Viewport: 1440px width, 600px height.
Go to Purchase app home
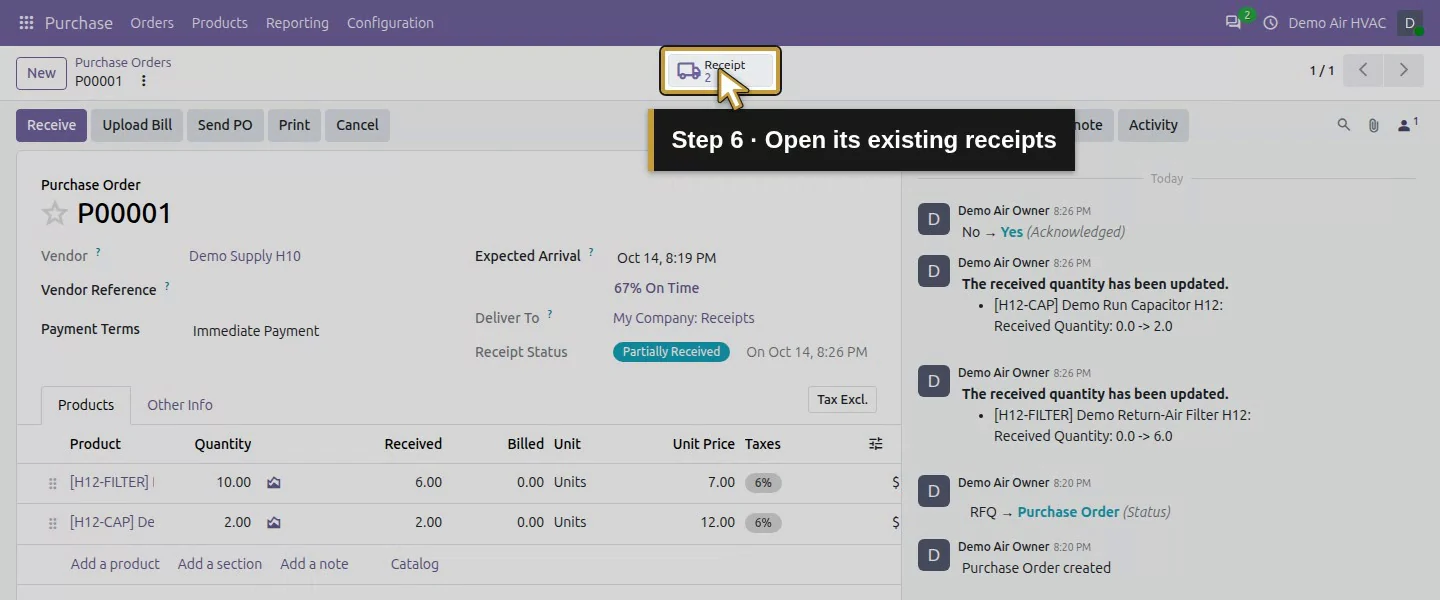pos(79,22)
